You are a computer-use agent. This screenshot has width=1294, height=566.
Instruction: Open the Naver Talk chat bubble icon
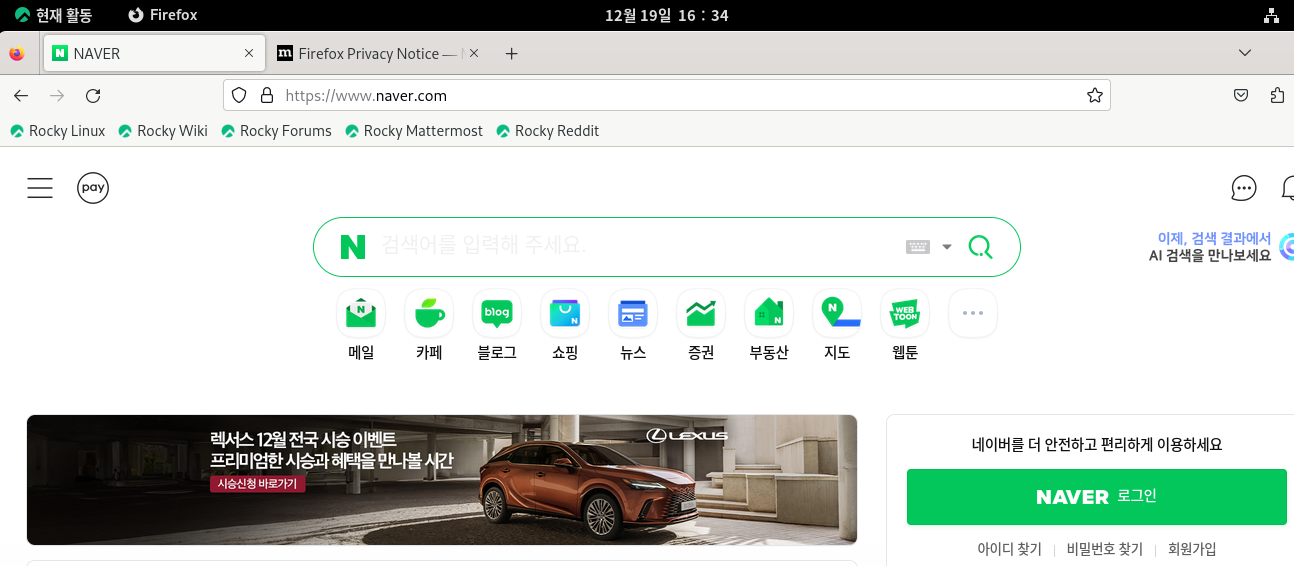[1243, 188]
